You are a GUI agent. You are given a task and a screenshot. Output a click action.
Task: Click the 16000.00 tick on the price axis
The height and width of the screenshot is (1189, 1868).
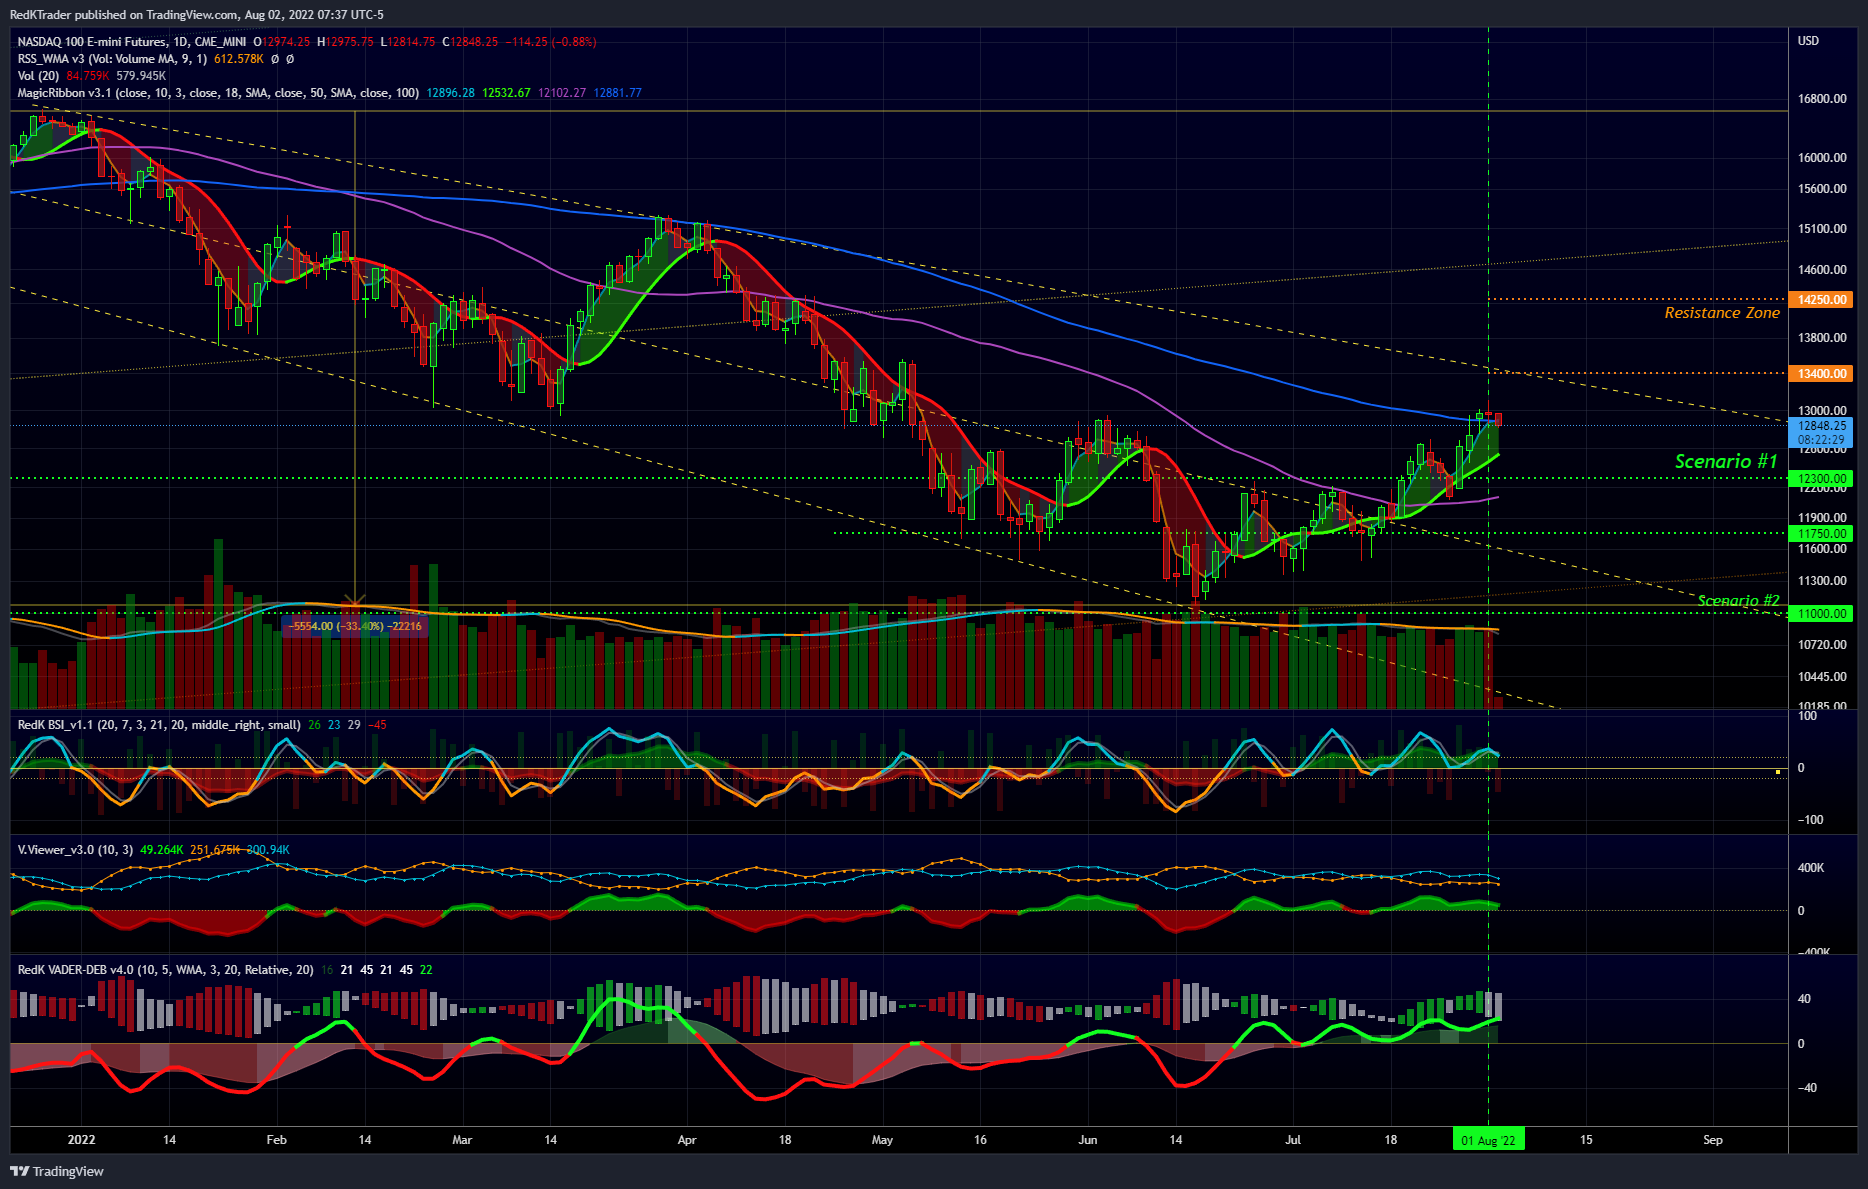click(1822, 158)
